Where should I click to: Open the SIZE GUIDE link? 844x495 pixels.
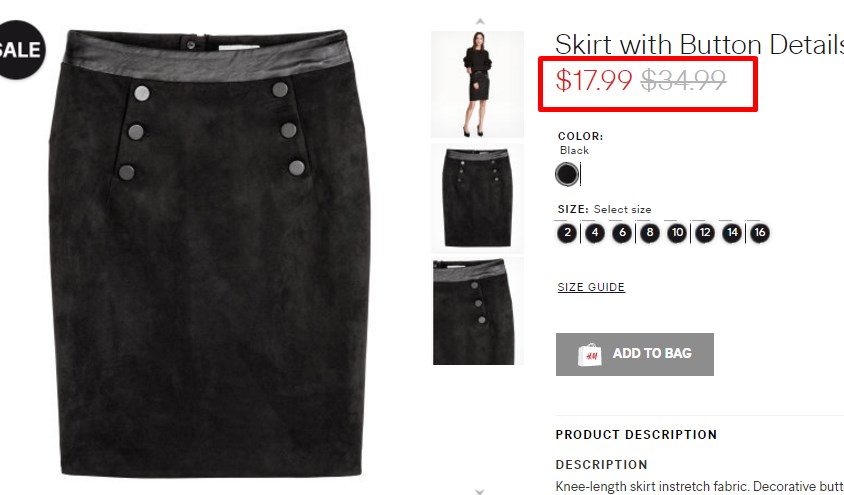point(591,287)
